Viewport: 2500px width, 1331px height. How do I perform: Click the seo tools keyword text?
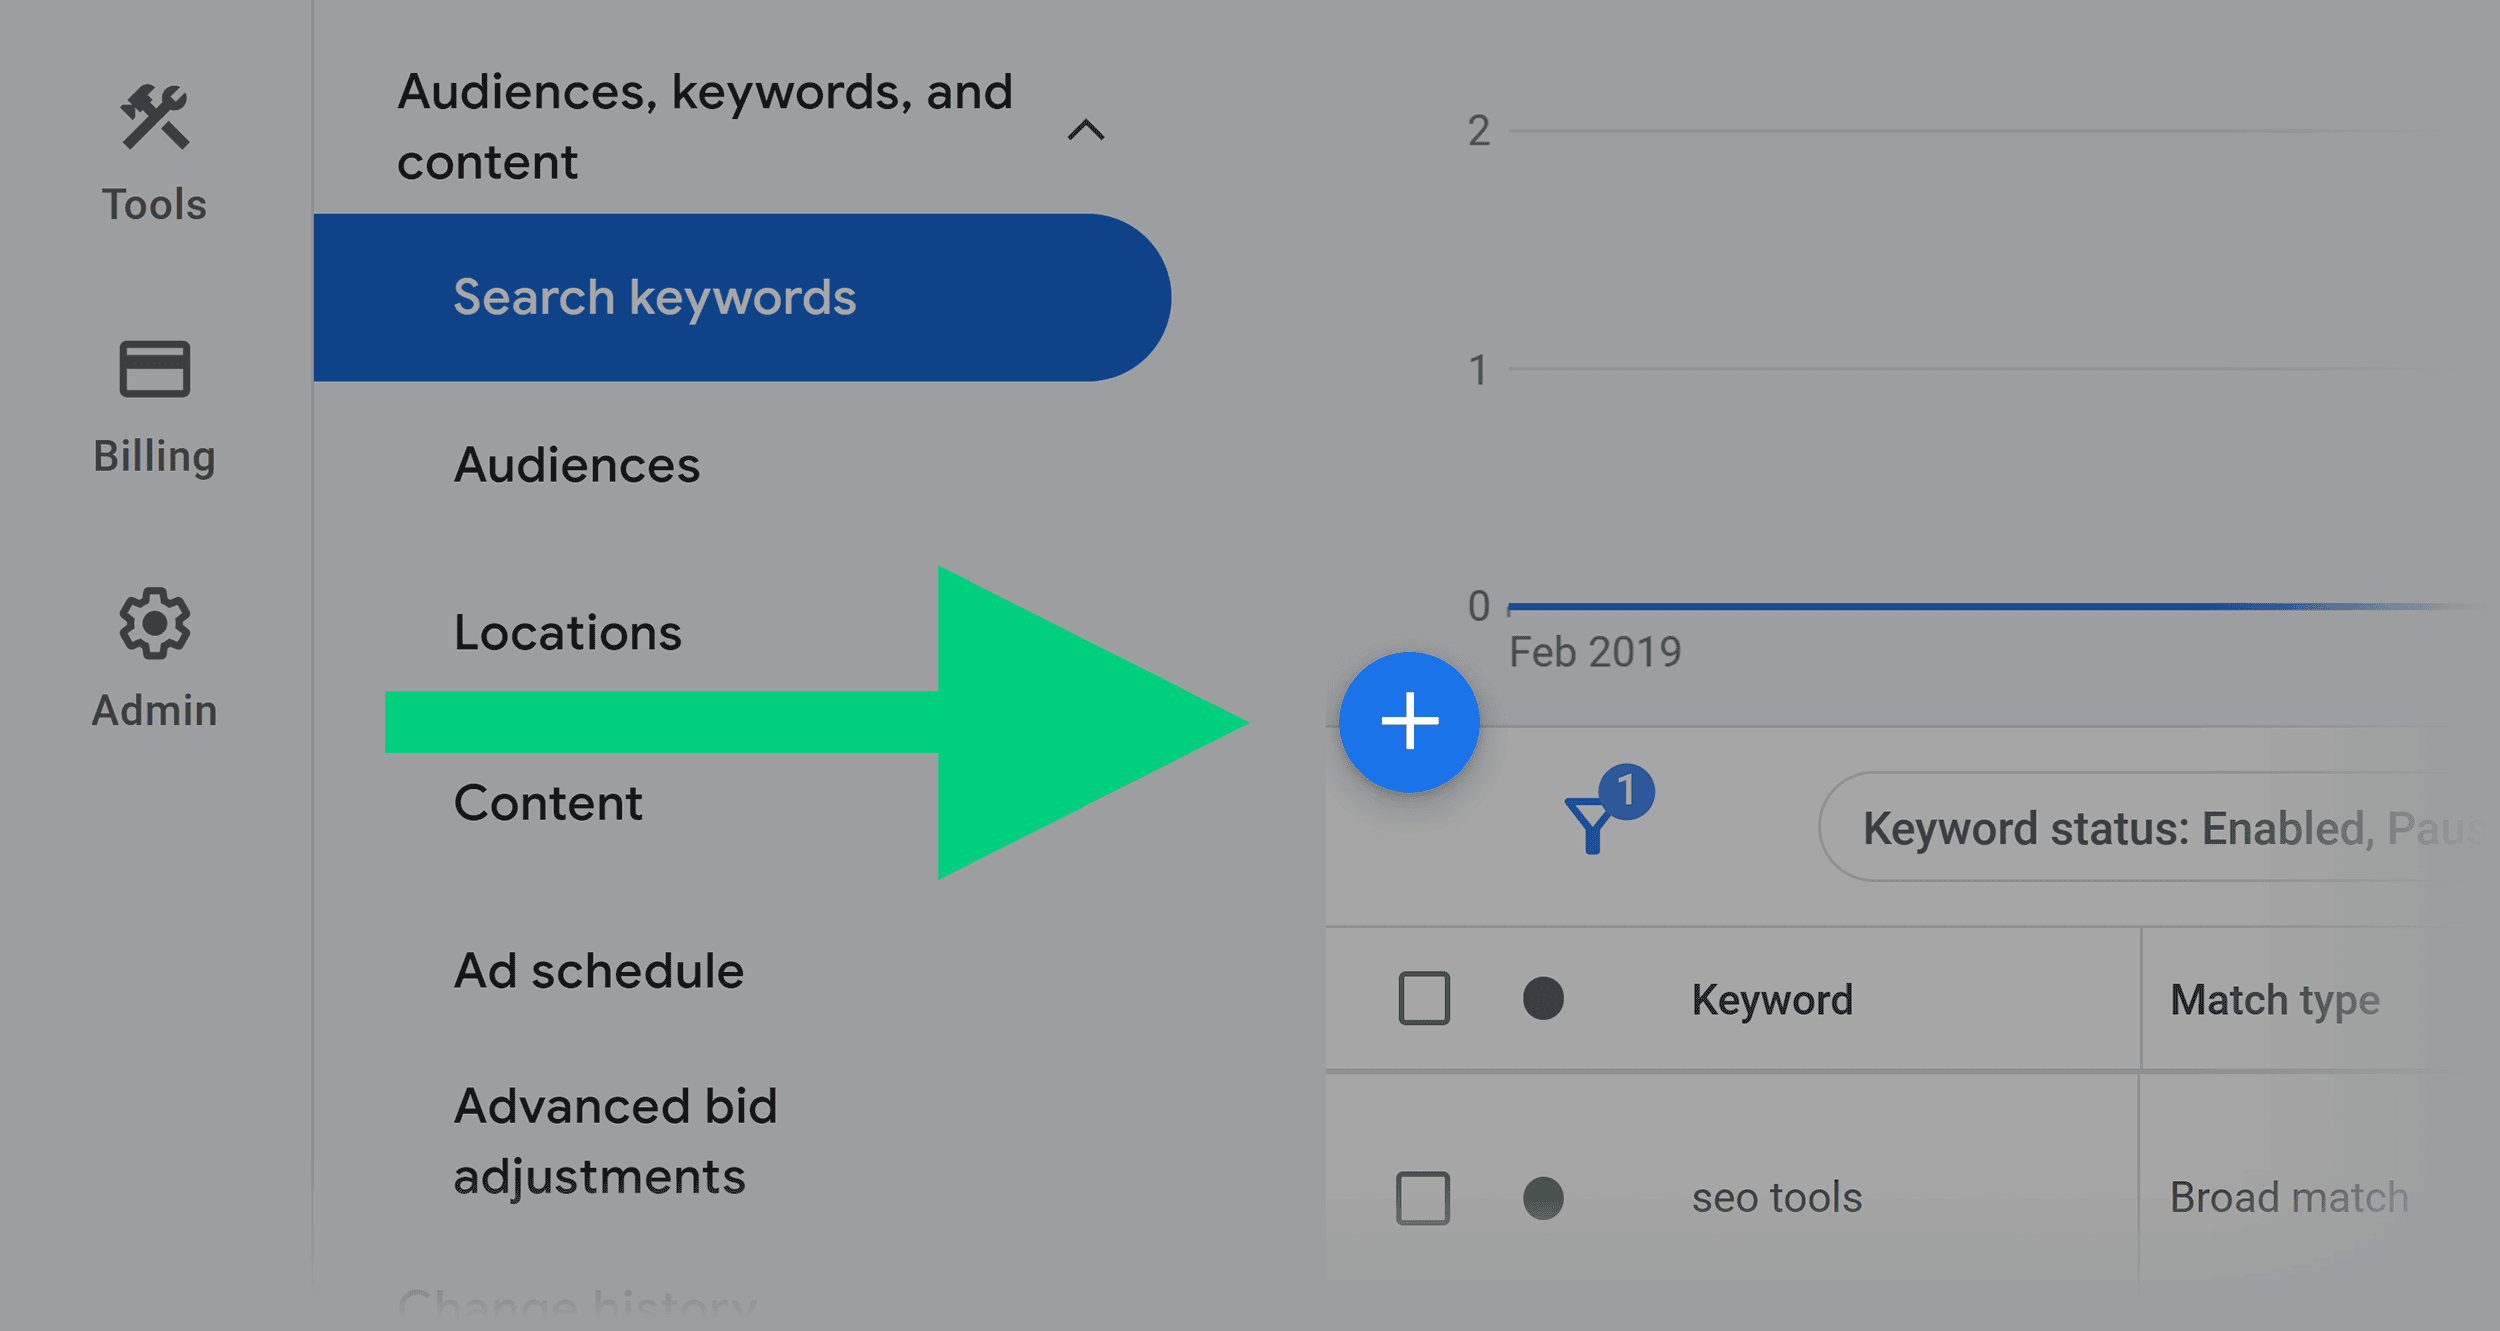(x=1776, y=1196)
